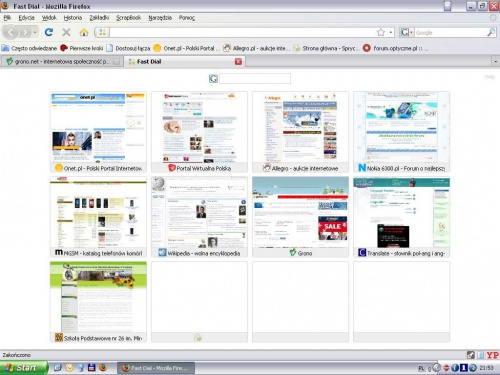Expand the back/forward history dropdown arrow
Screen dimensions: 500x375
click(35, 32)
